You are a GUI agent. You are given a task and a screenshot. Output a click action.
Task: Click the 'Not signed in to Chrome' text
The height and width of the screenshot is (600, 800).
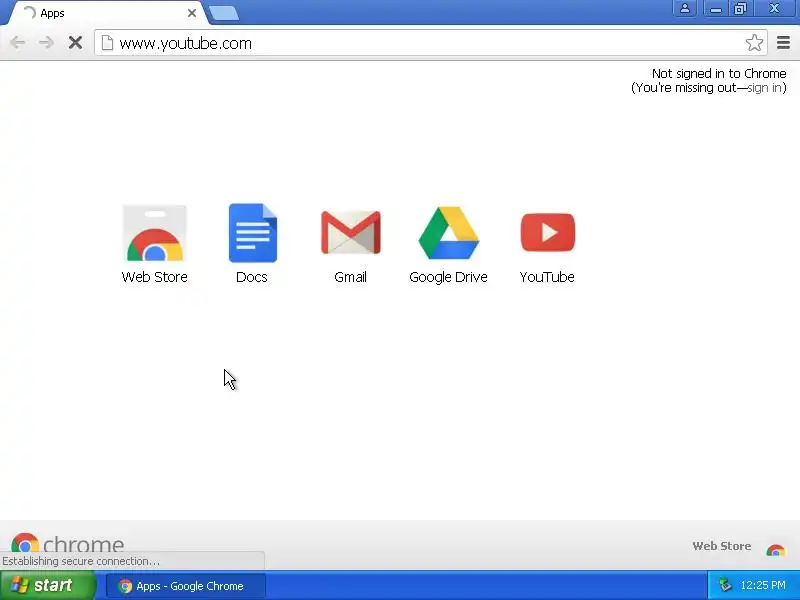(719, 73)
